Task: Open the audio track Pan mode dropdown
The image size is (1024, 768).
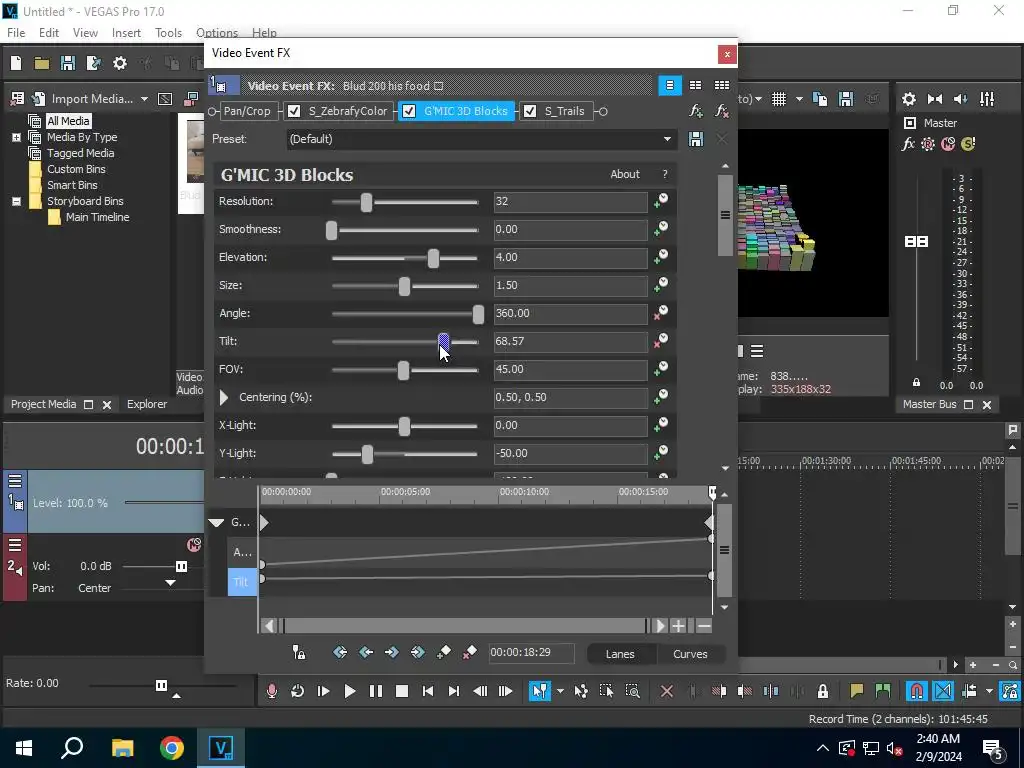Action: tap(170, 583)
